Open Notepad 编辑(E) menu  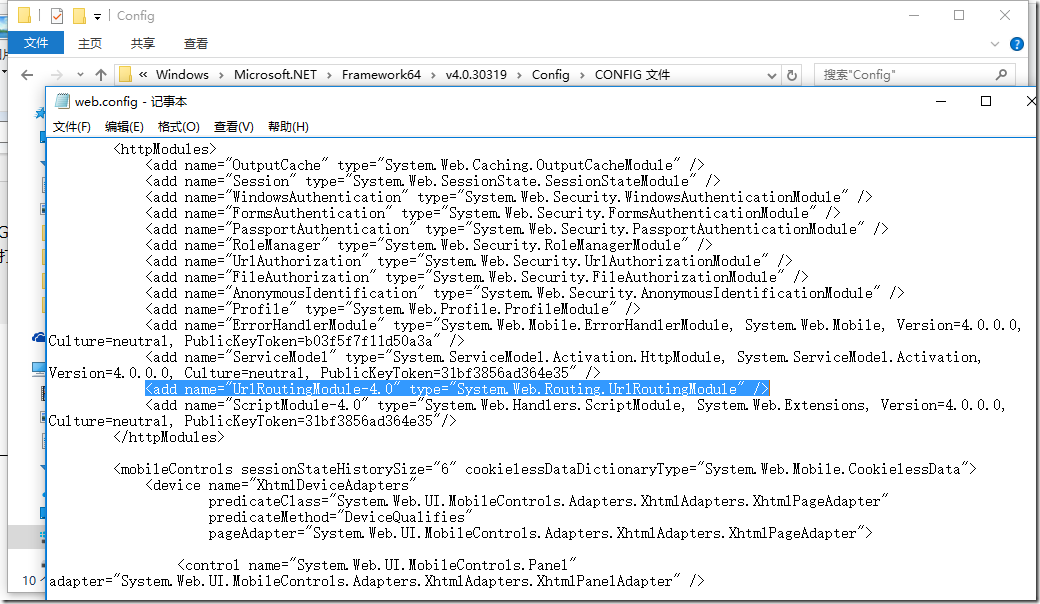(124, 127)
